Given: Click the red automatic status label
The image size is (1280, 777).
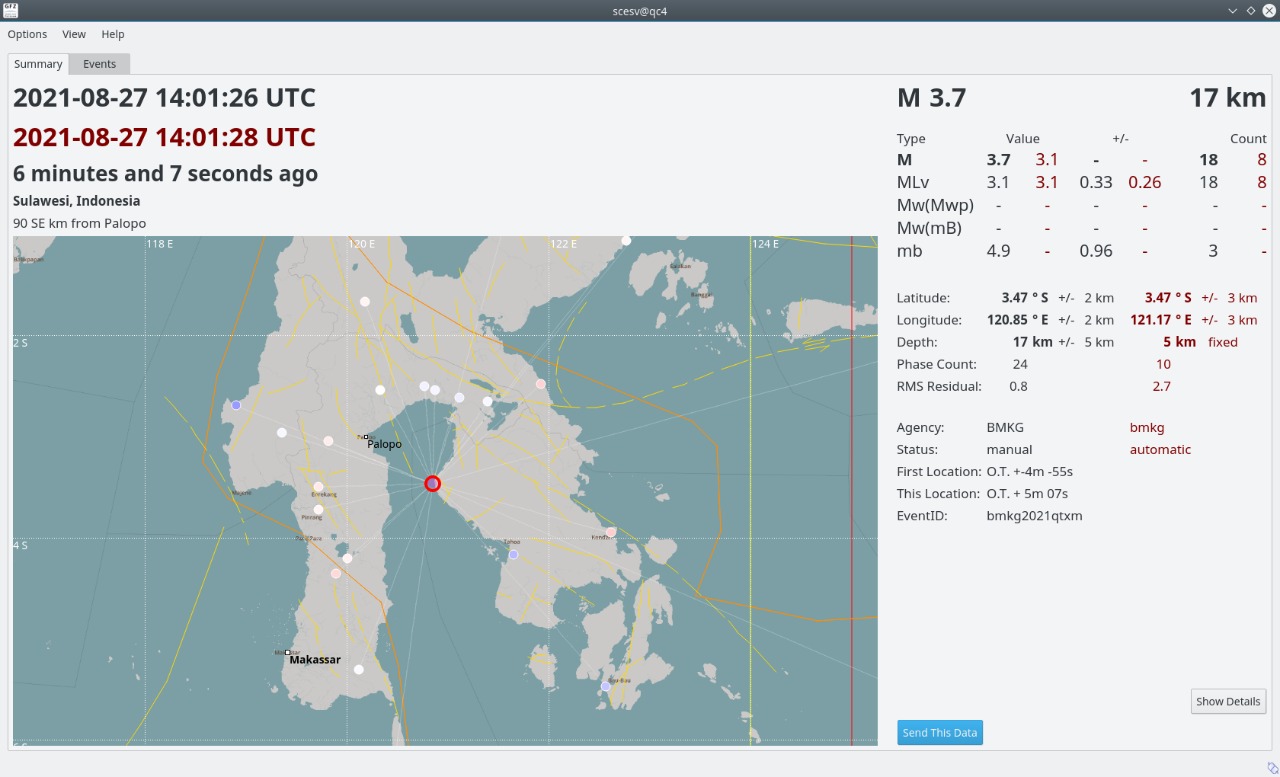Looking at the screenshot, I should 1160,450.
